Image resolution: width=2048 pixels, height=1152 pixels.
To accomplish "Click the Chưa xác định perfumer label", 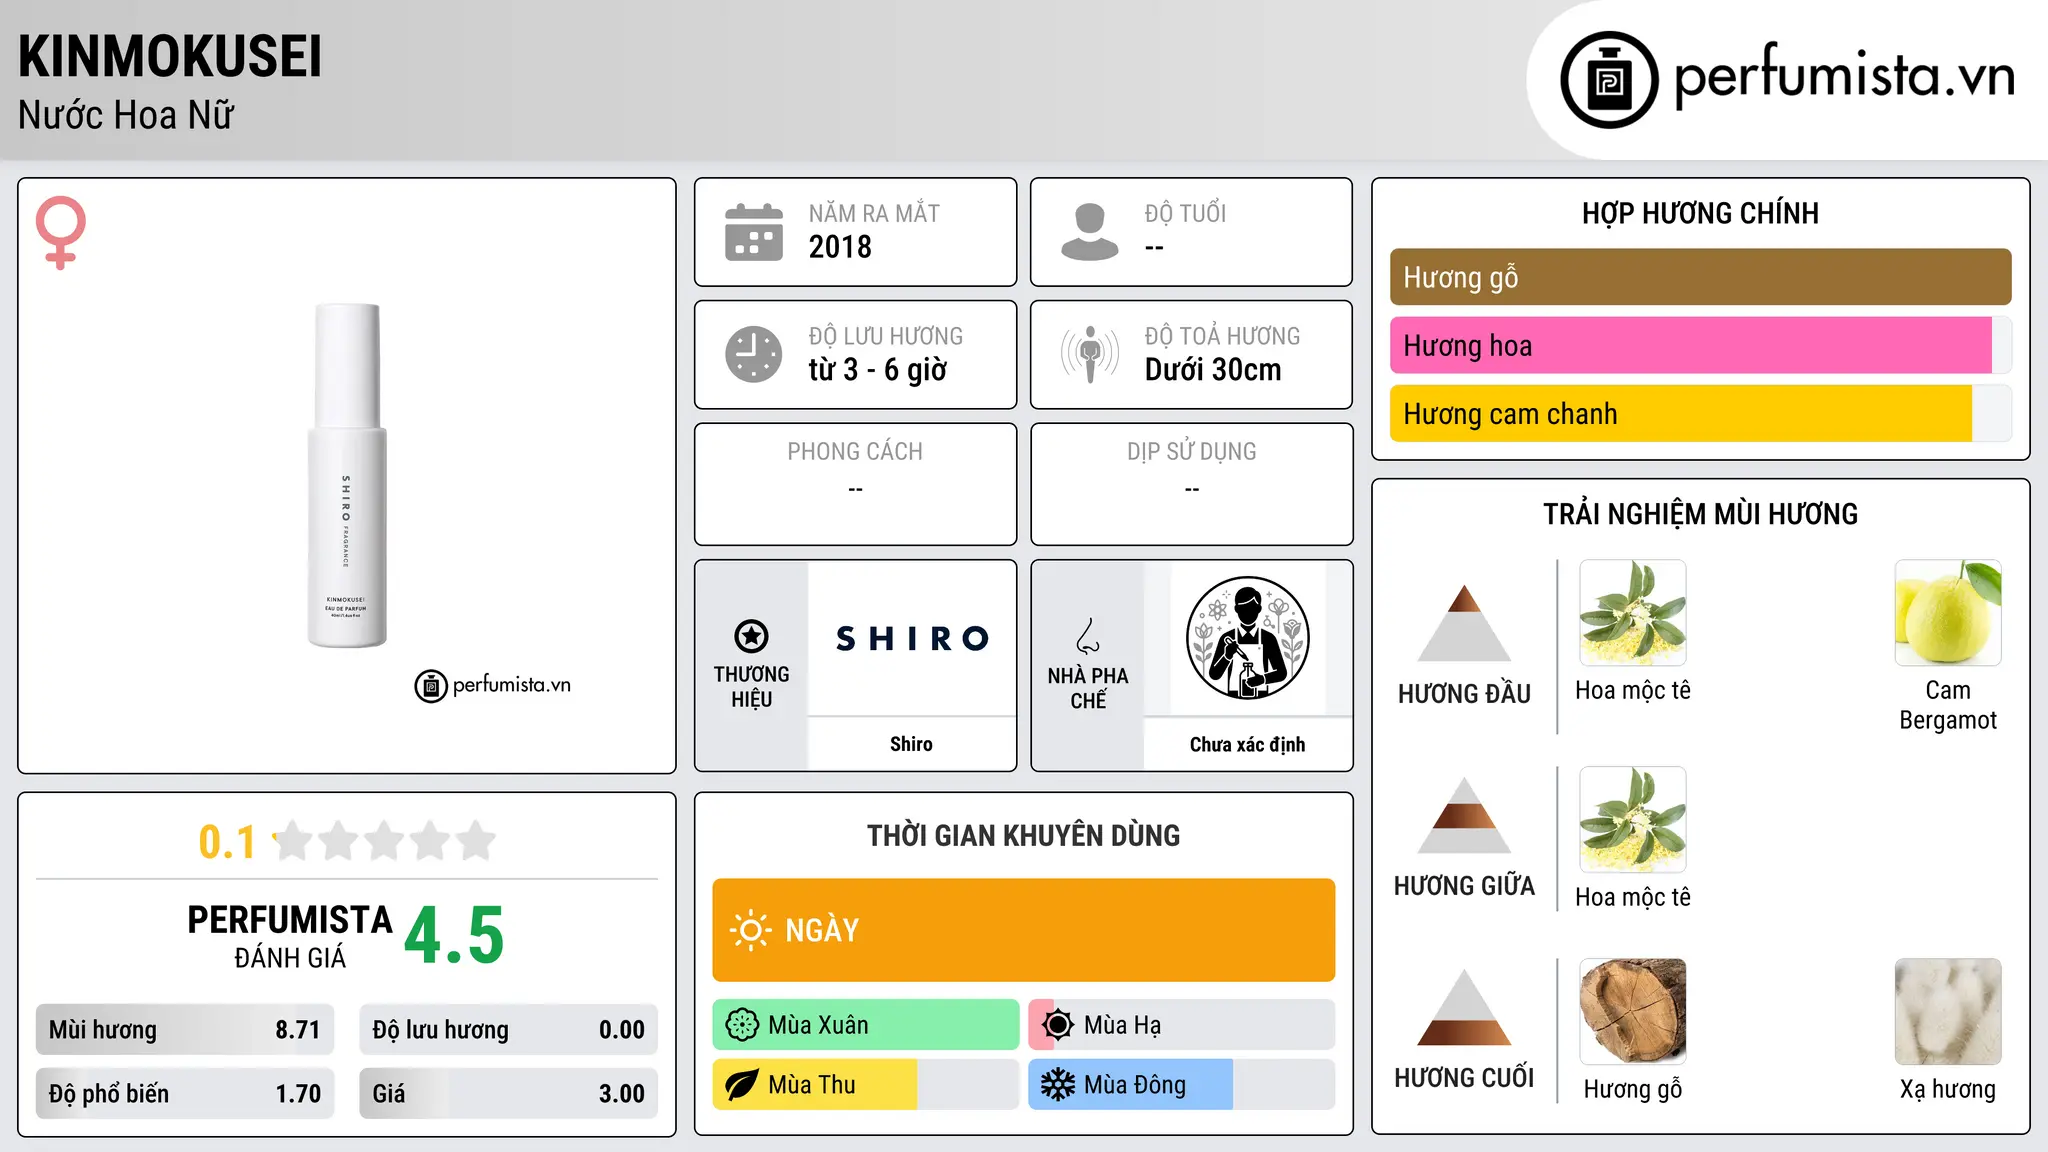I will point(1247,744).
